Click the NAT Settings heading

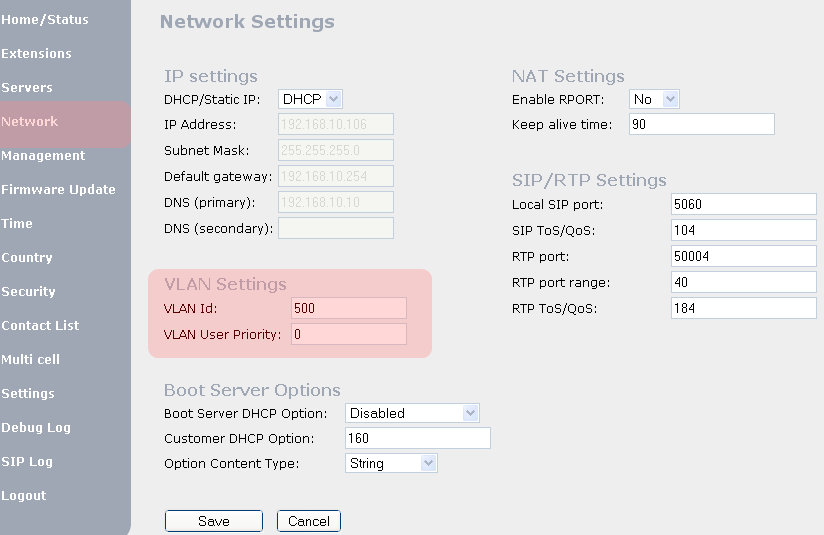(x=568, y=76)
